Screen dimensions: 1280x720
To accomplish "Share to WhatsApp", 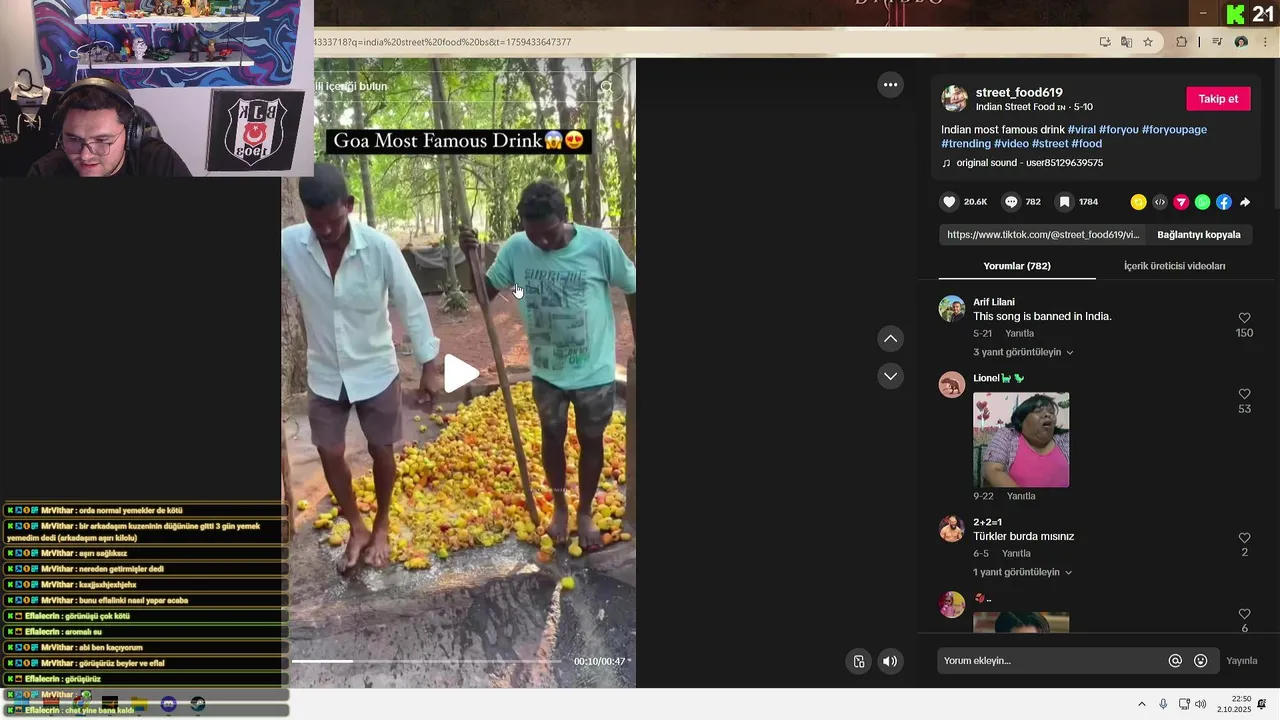I will 1202,202.
